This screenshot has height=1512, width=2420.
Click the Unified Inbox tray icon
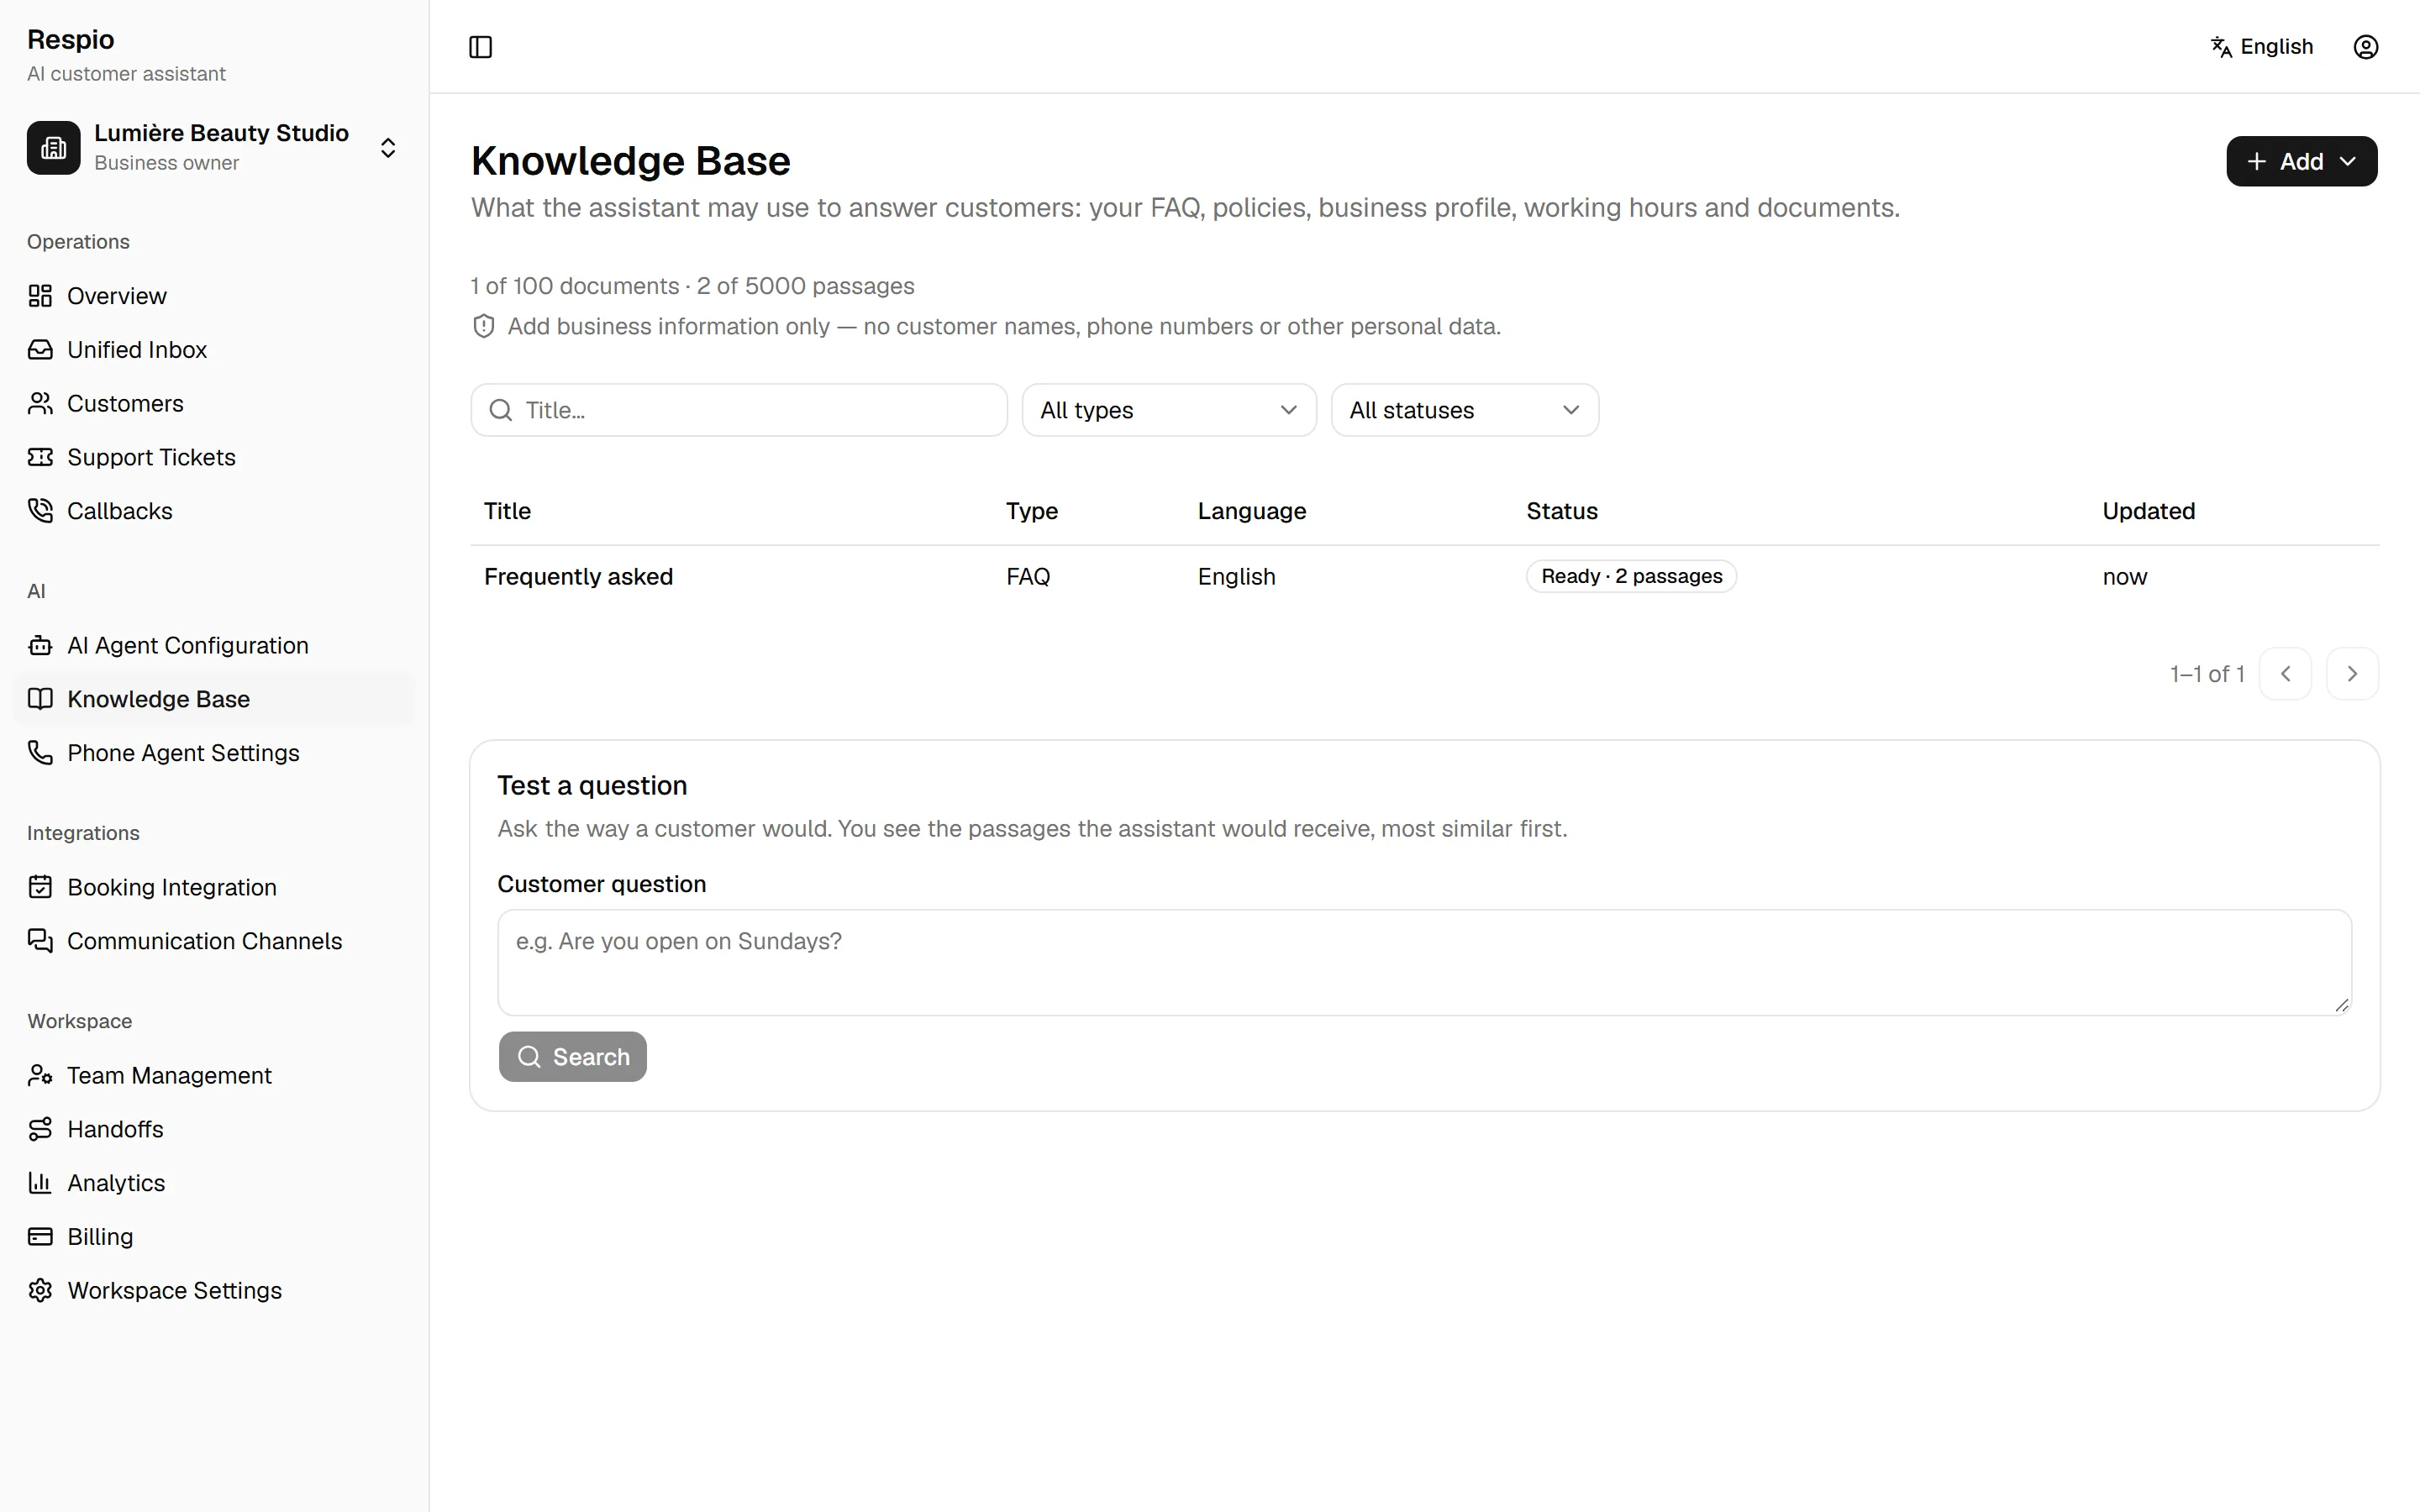tap(40, 350)
